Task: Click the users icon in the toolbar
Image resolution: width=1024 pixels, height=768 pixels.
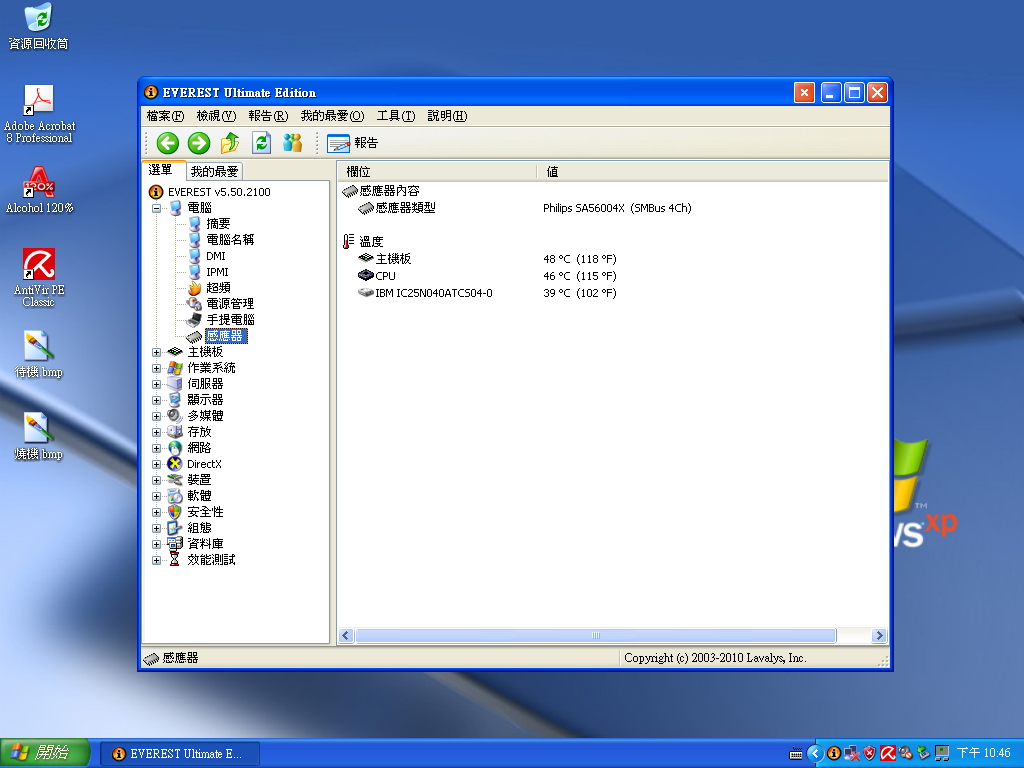Action: click(x=292, y=143)
